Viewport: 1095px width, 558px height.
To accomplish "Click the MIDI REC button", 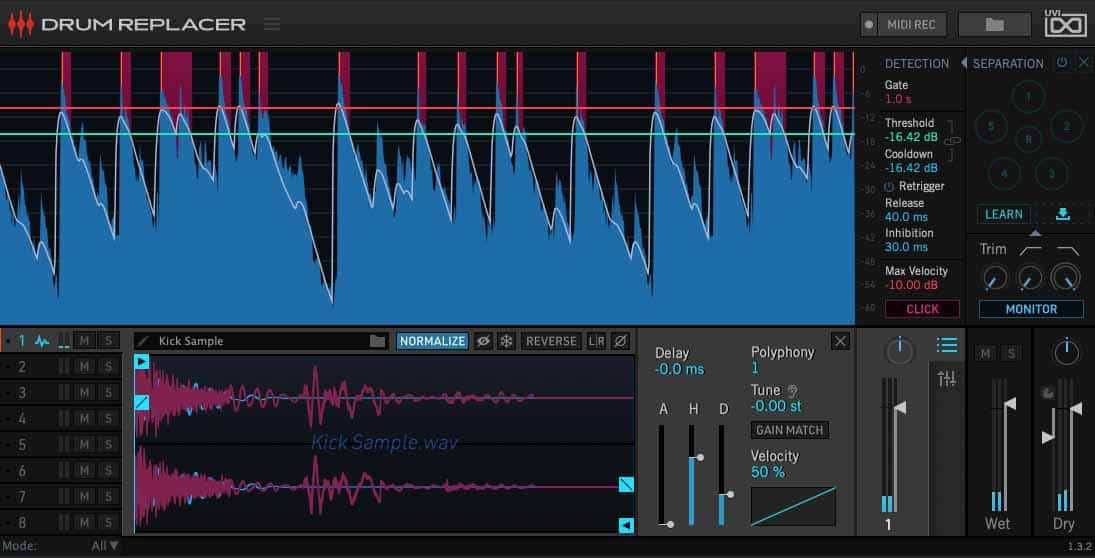I will point(911,24).
